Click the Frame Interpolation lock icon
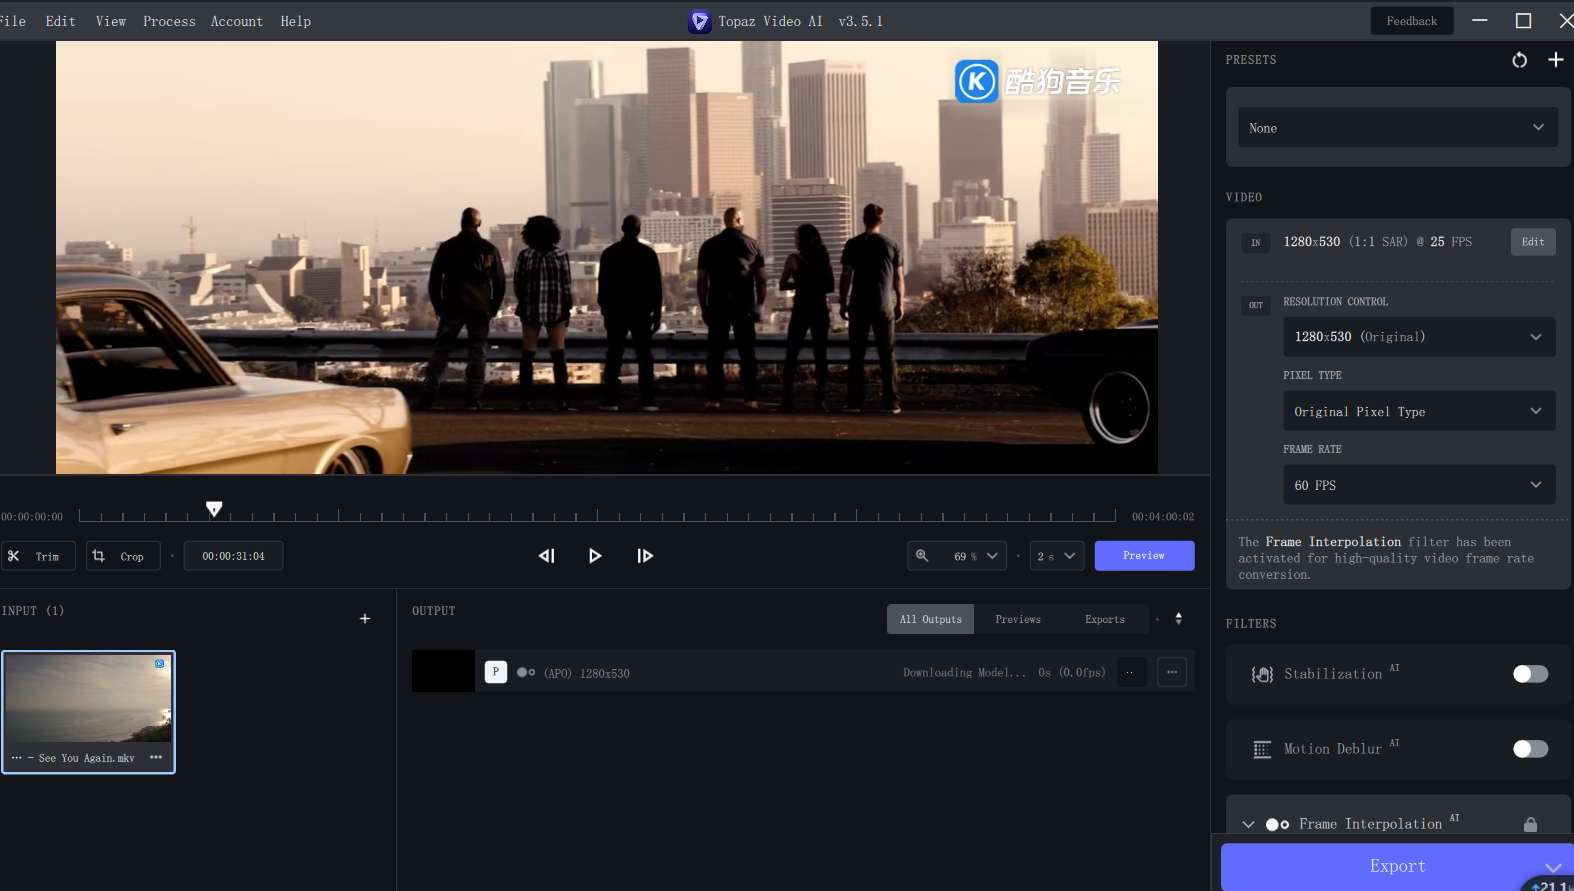This screenshot has width=1574, height=891. tap(1530, 824)
